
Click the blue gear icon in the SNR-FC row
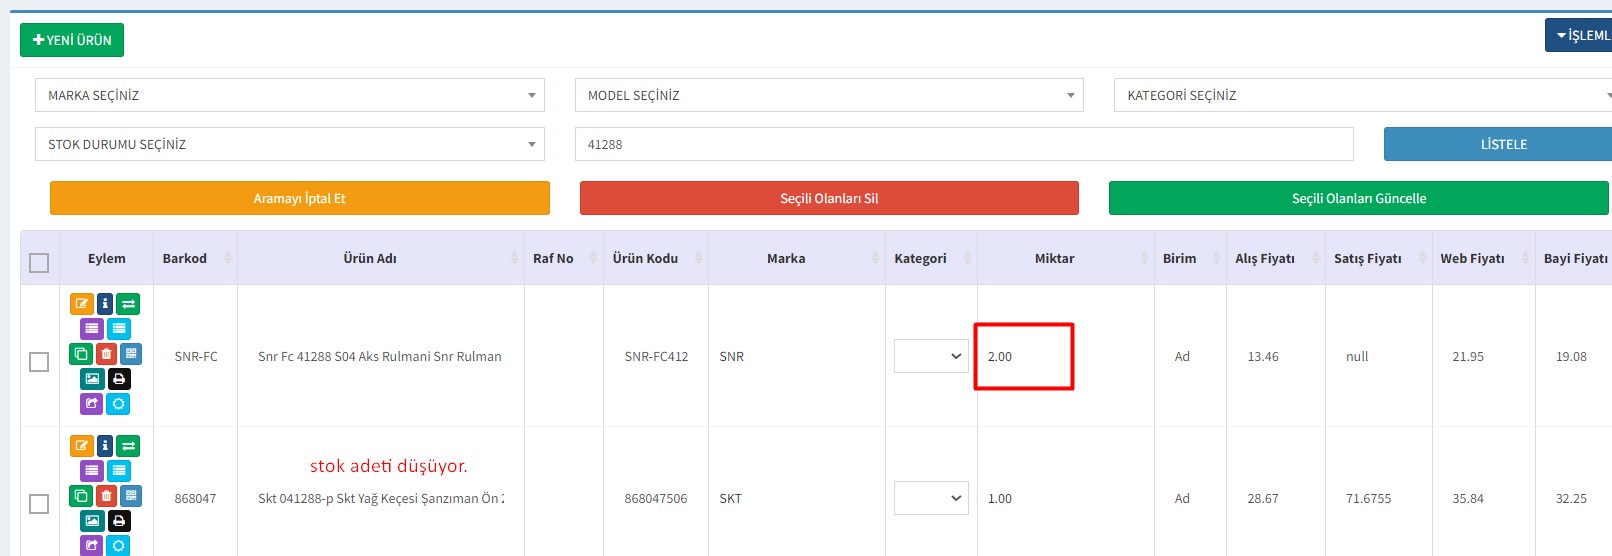(118, 404)
